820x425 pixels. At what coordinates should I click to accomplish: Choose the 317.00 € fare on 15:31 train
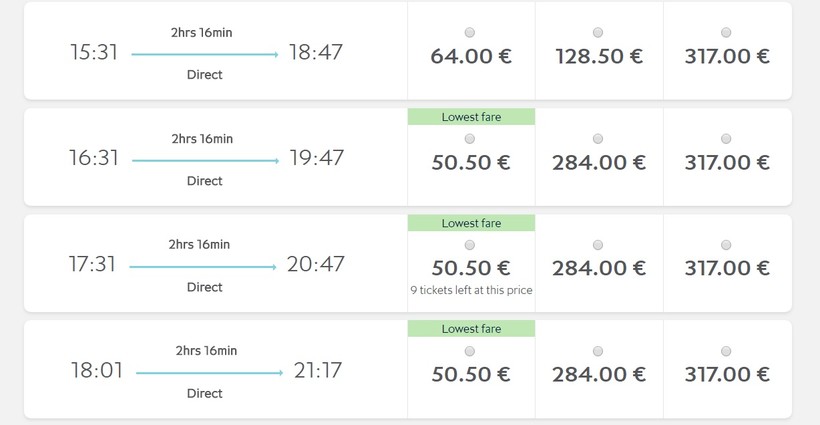[726, 33]
